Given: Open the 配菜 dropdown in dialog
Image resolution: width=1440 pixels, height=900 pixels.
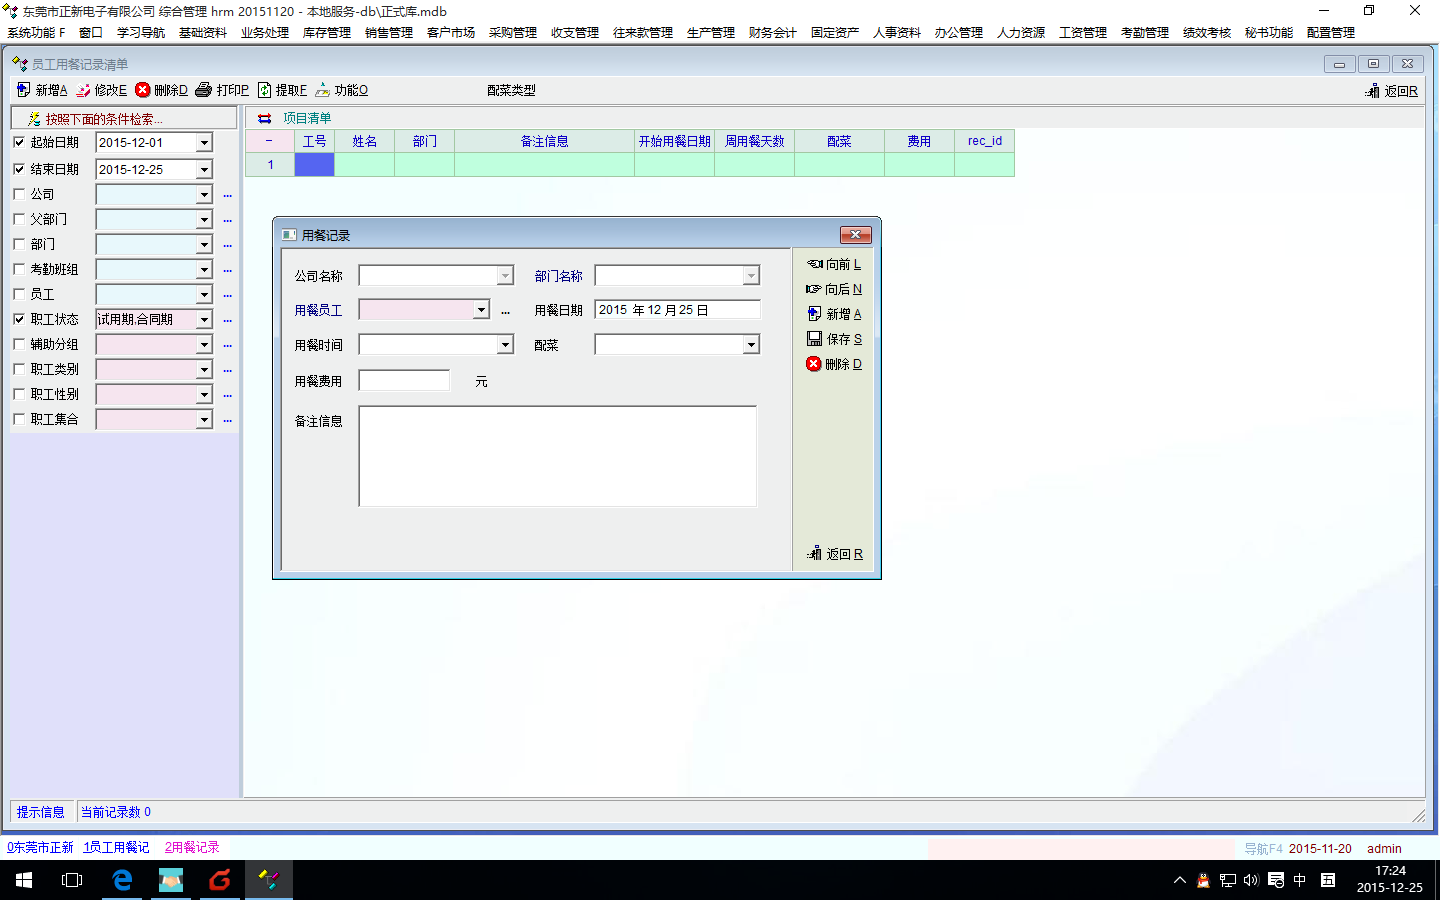Looking at the screenshot, I should tap(751, 345).
